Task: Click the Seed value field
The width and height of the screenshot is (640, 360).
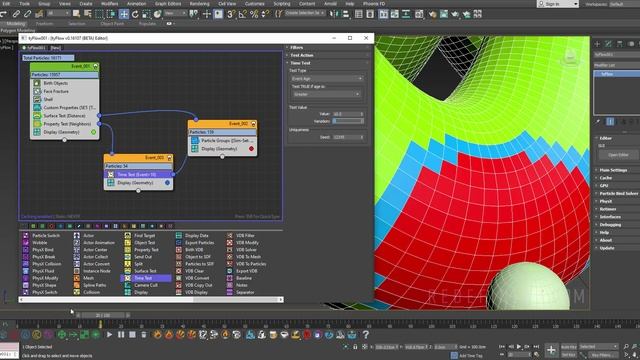Action: pyautogui.click(x=348, y=138)
